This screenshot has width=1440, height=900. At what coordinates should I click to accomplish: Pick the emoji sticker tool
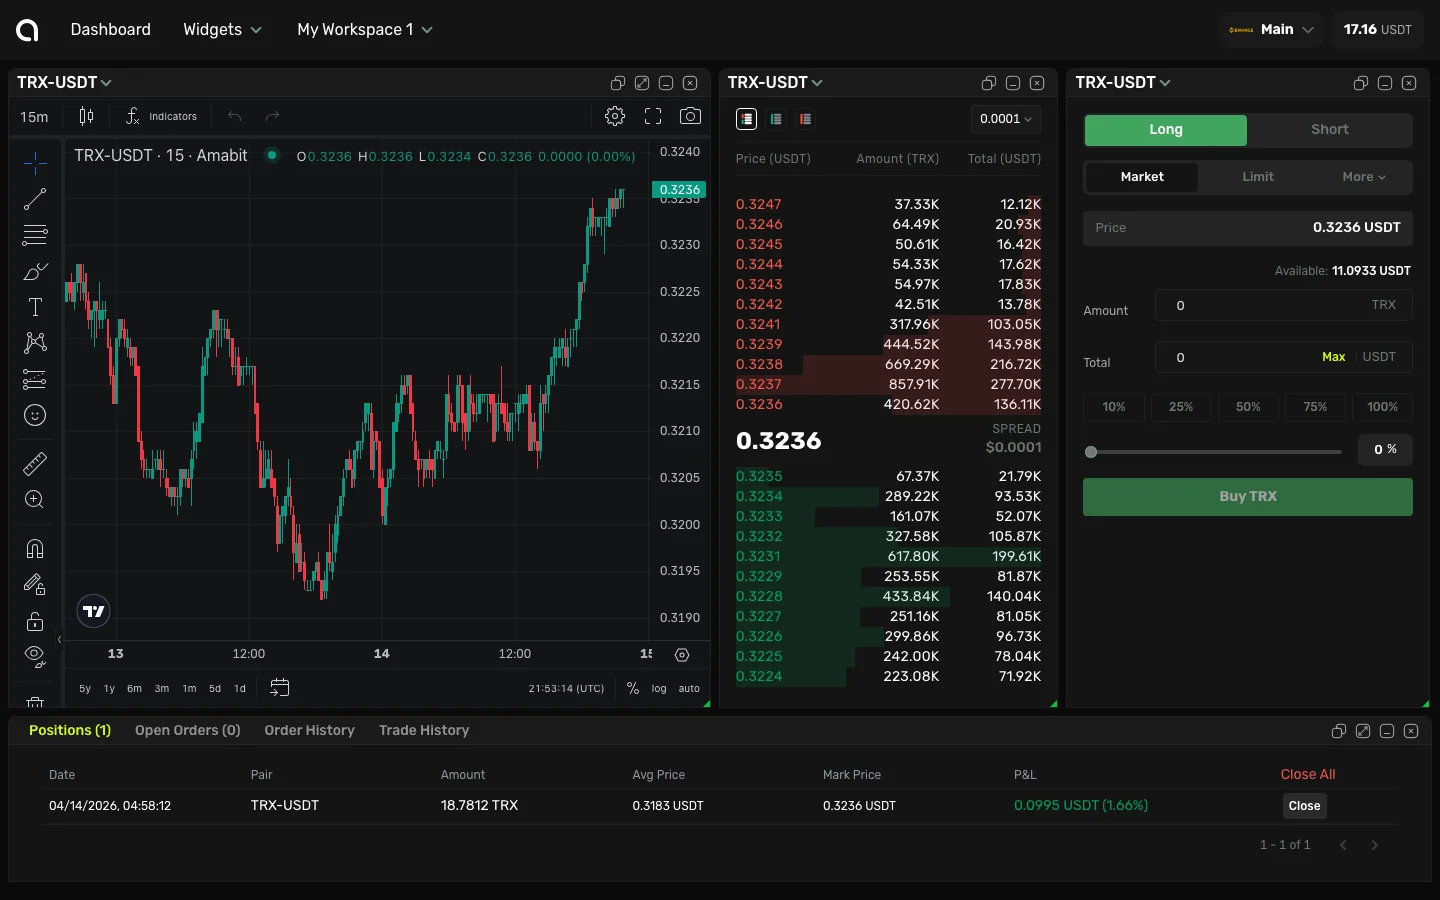tap(35, 415)
